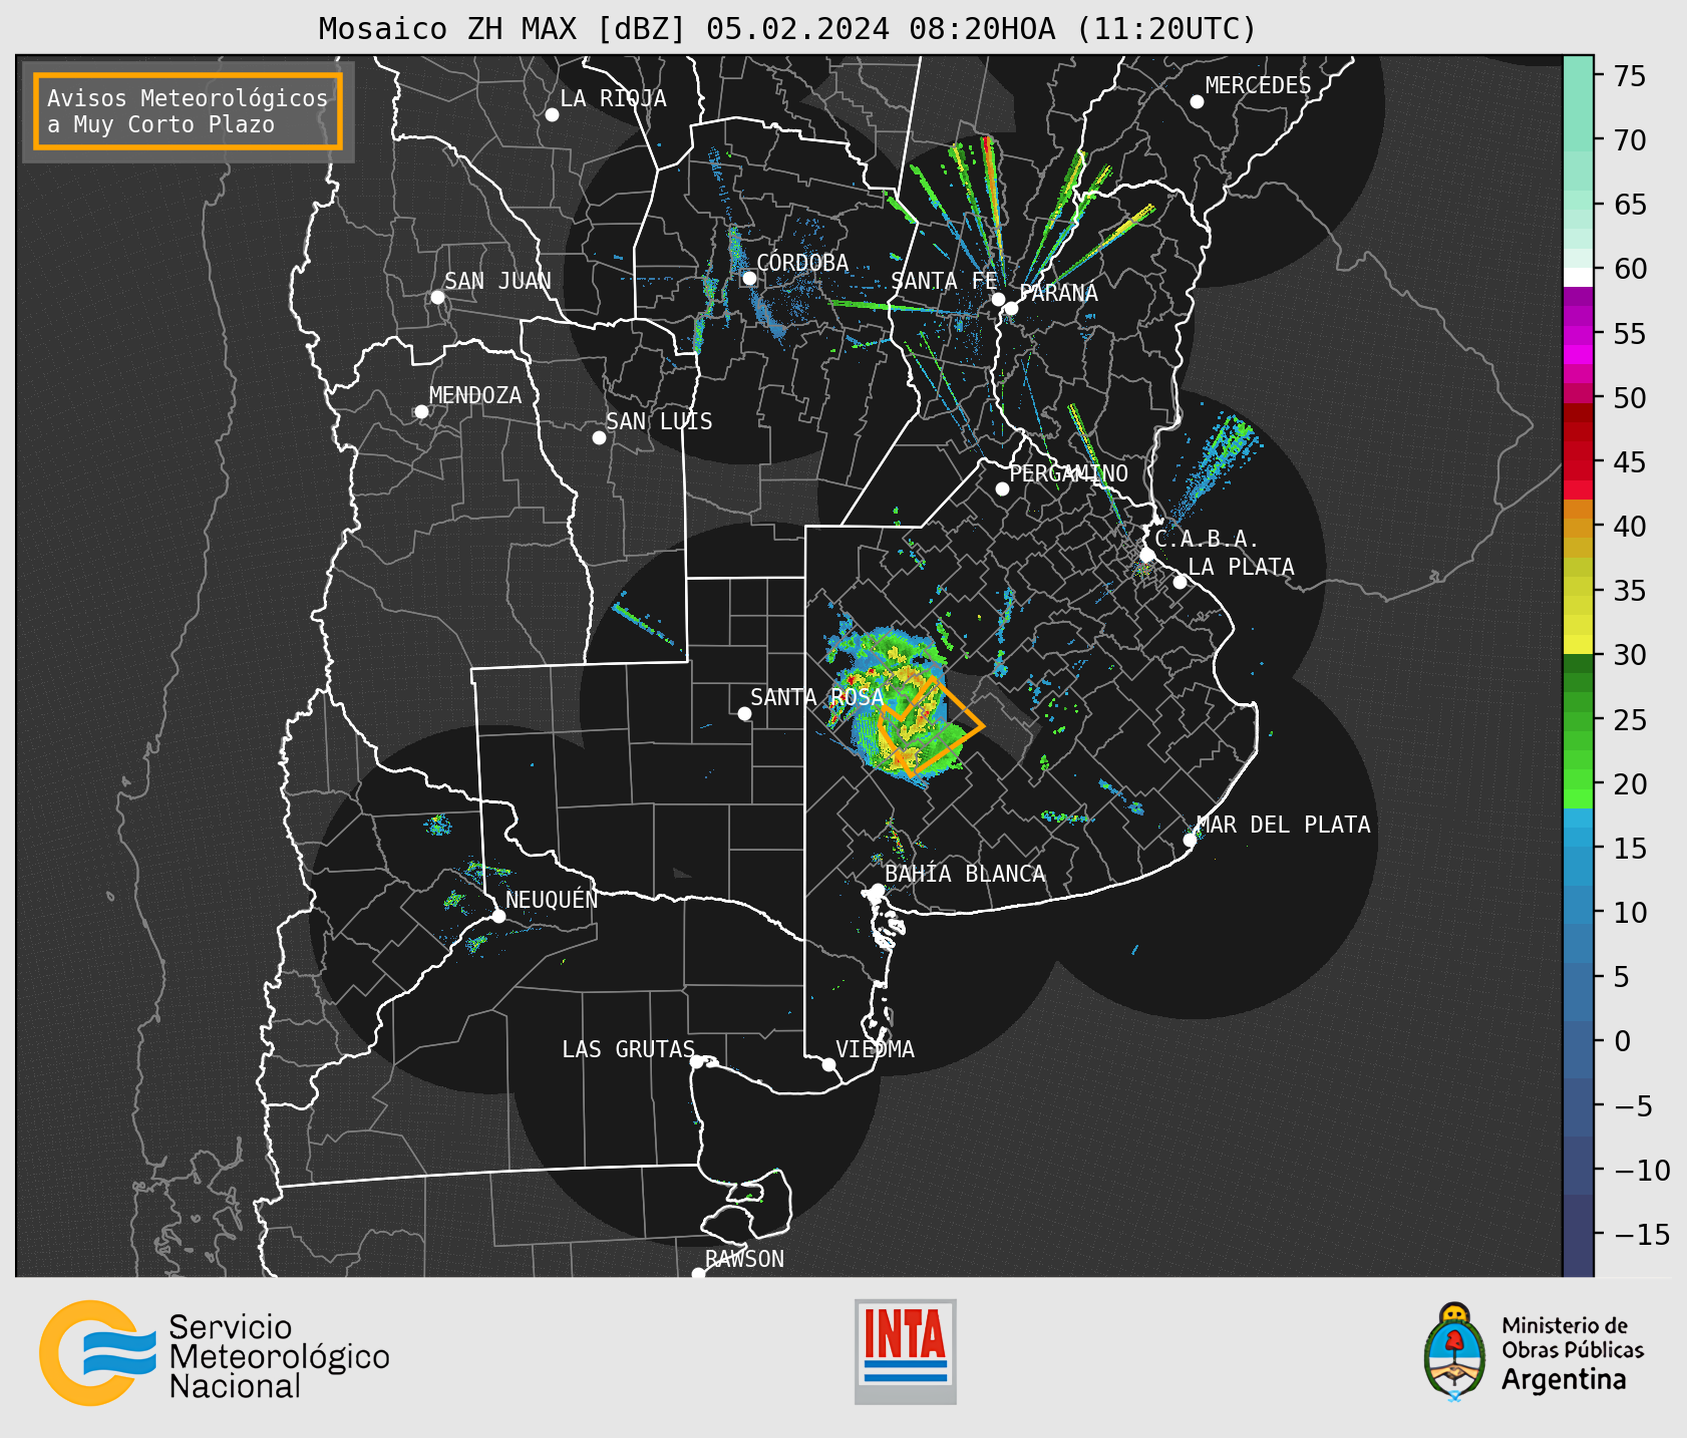
Task: Click the NEUQUÉN map label
Action: point(552,900)
